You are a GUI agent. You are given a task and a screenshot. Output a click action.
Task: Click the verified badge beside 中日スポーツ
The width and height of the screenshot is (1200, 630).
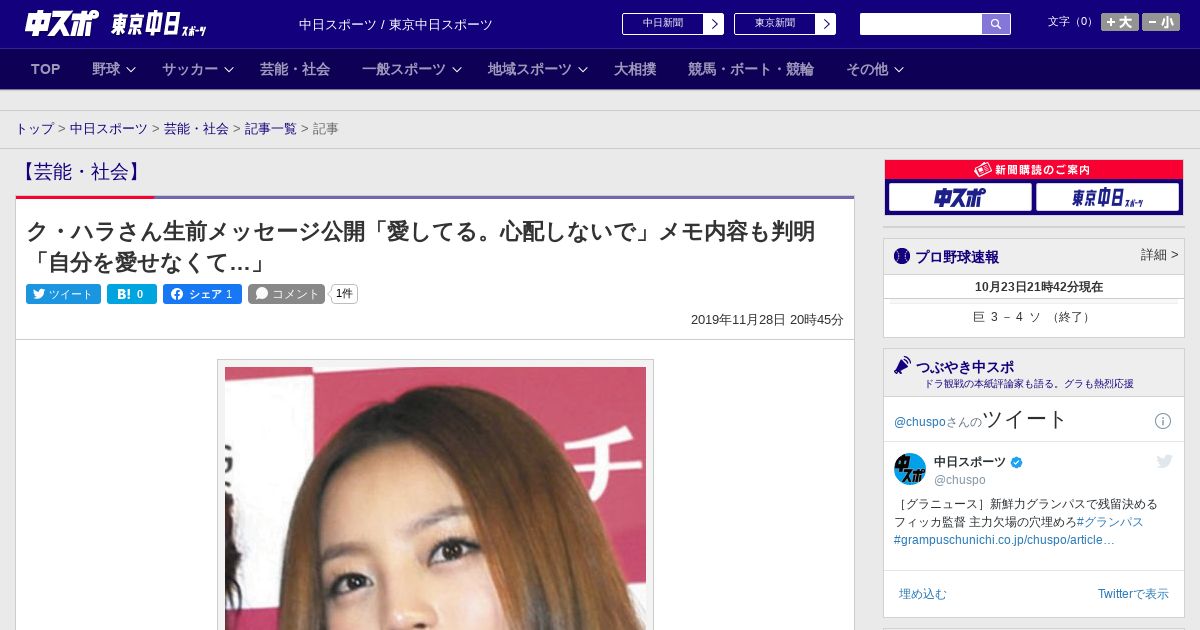click(x=1017, y=462)
